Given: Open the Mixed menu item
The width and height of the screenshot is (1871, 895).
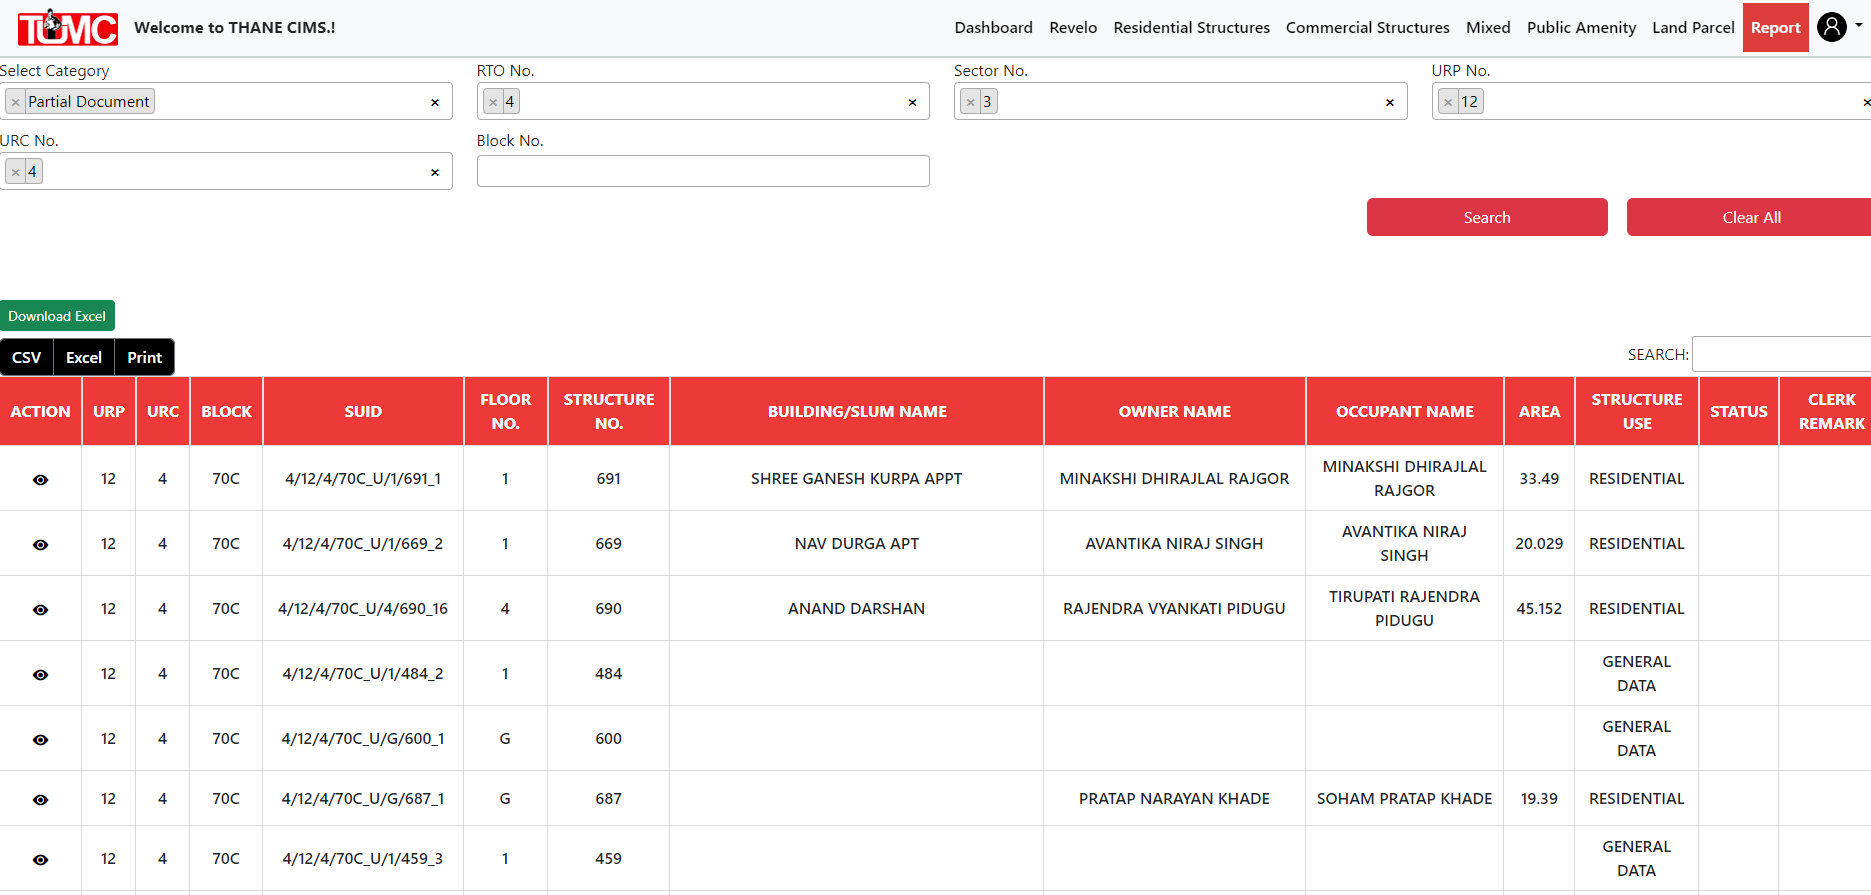Looking at the screenshot, I should (1488, 28).
